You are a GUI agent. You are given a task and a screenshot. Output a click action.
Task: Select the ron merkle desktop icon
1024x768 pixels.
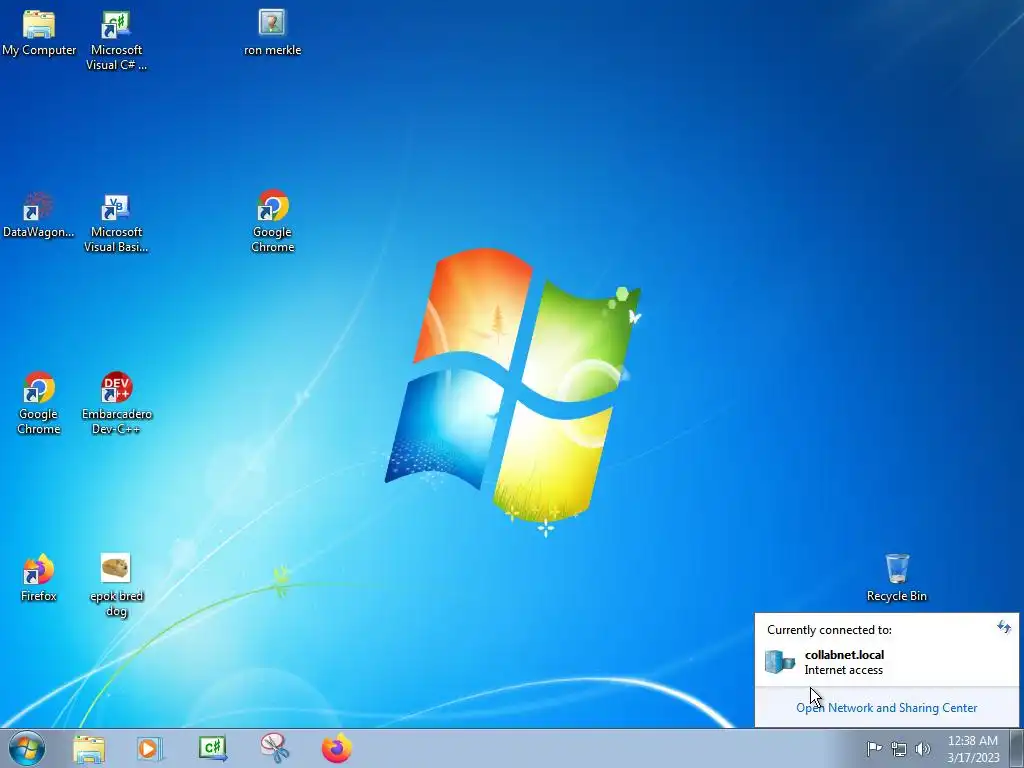coord(272,33)
